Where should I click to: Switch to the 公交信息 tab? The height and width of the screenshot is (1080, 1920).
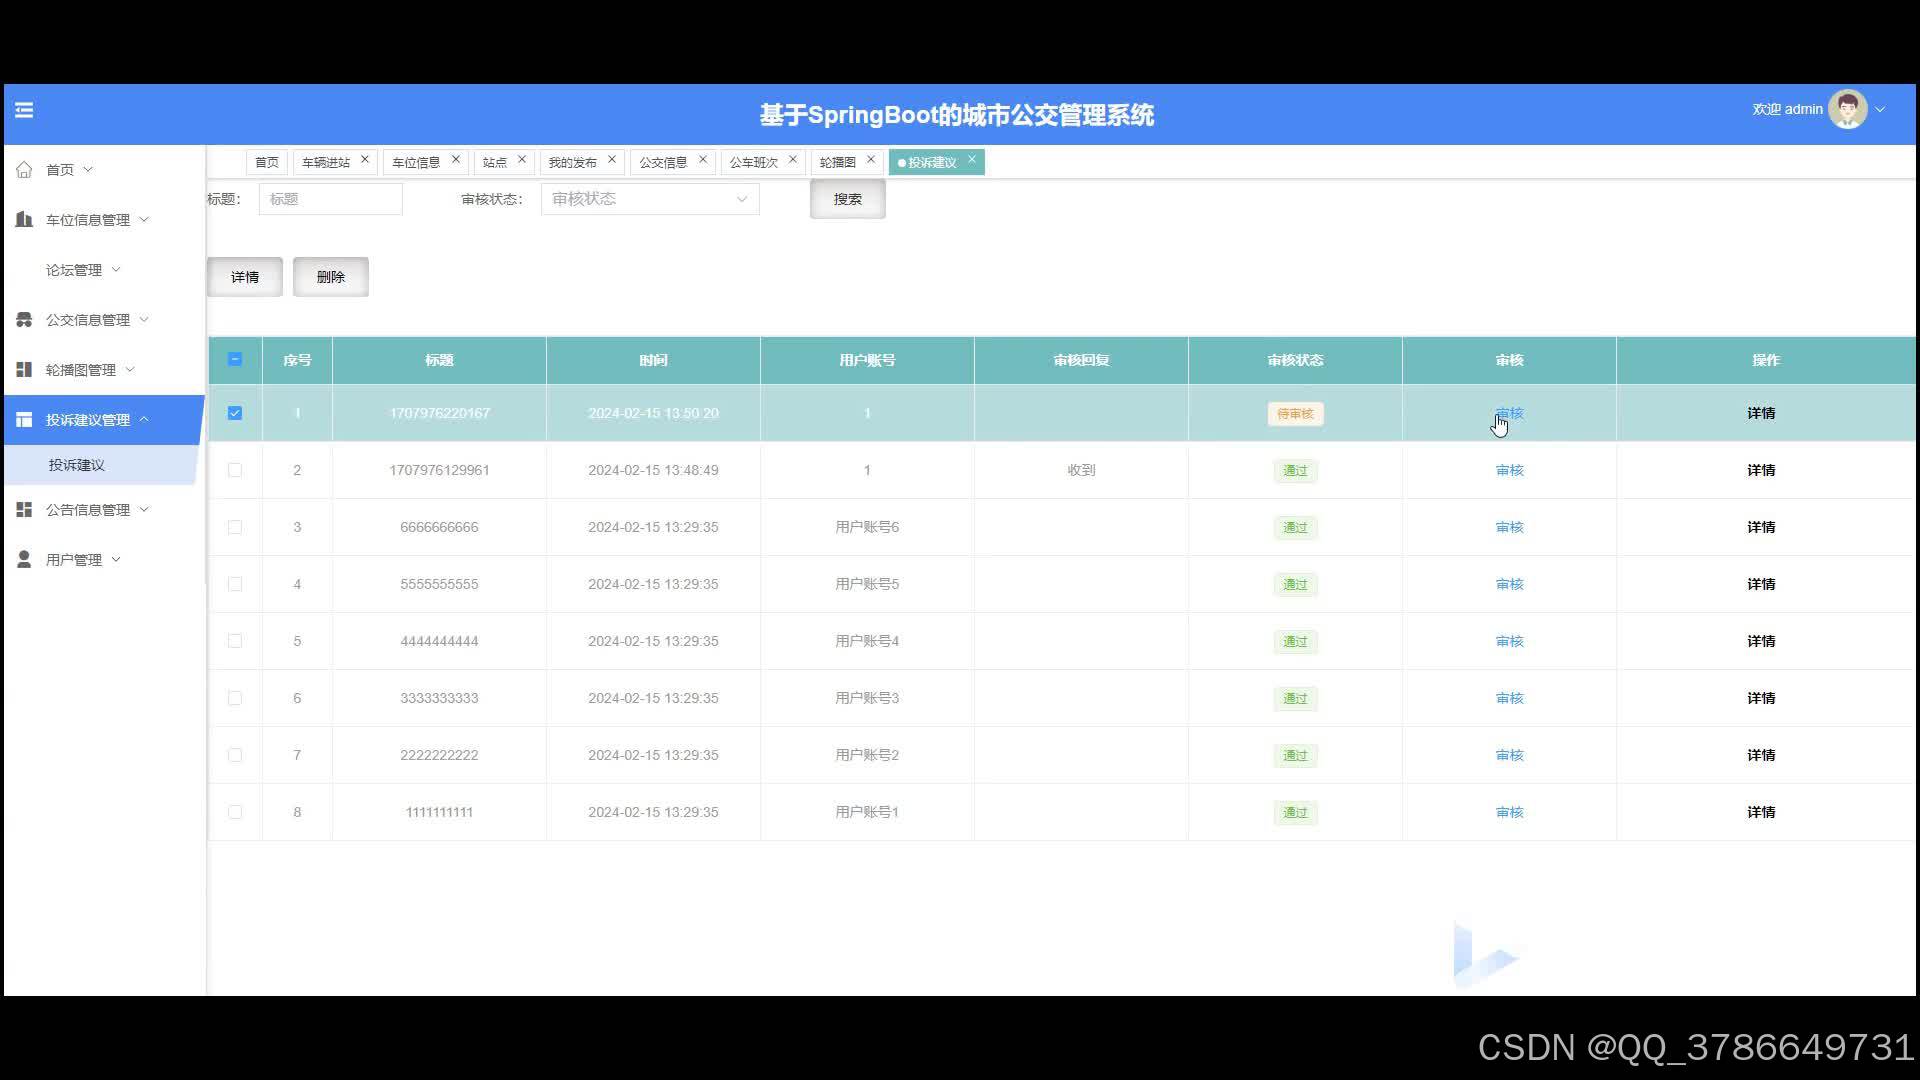point(663,162)
